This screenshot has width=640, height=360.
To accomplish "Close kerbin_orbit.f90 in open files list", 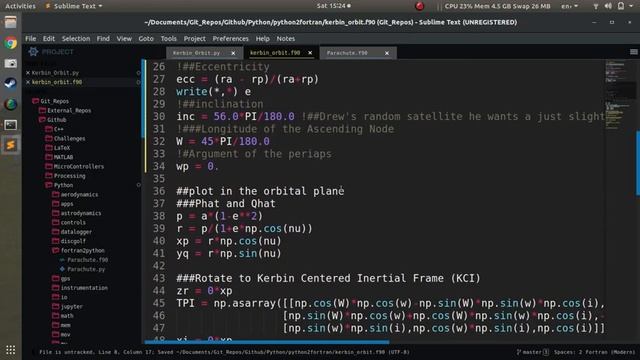I will point(28,82).
